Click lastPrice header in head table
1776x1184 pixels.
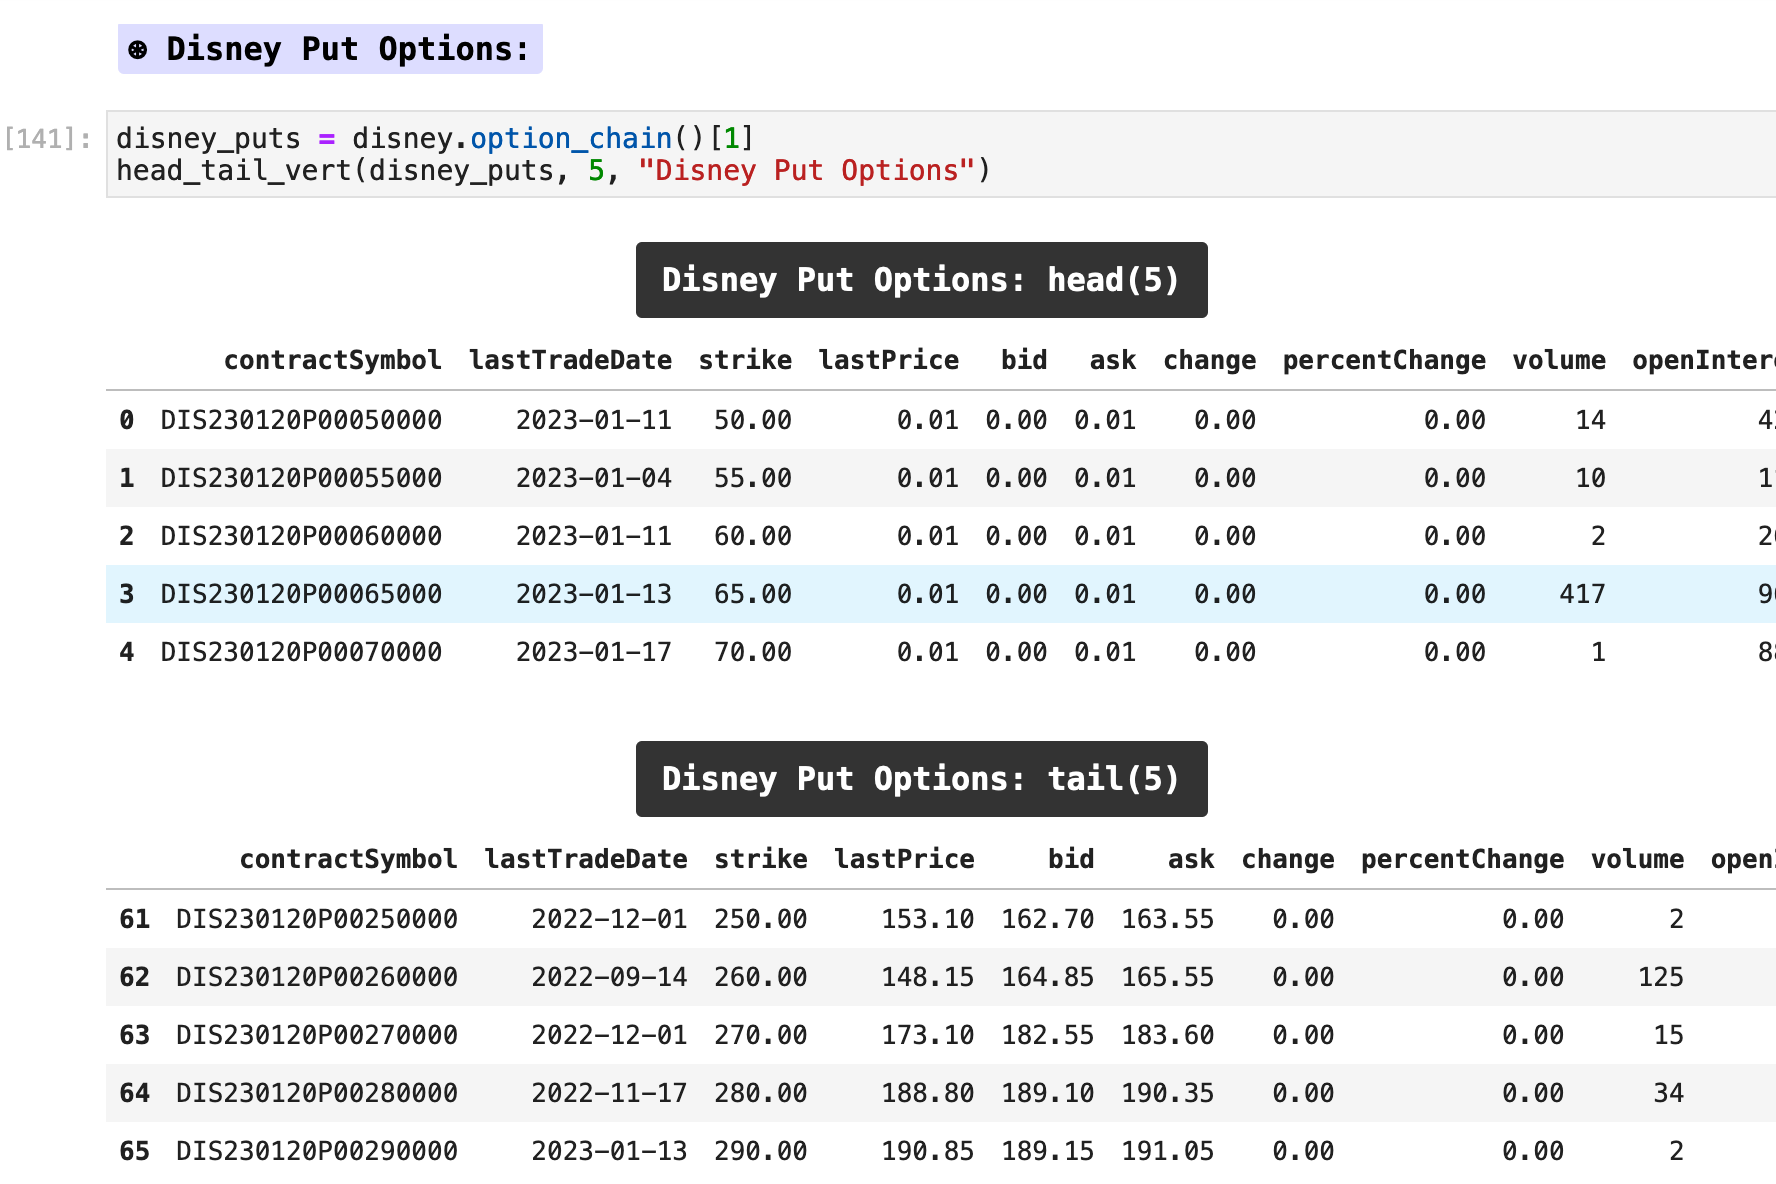(888, 360)
